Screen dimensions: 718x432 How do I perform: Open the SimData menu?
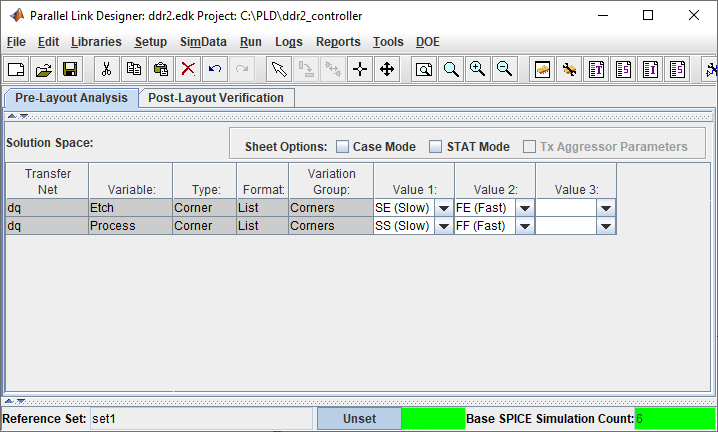click(x=203, y=42)
